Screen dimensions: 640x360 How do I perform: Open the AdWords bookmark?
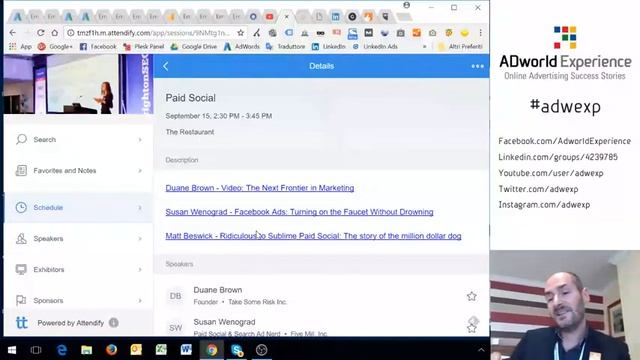pyautogui.click(x=242, y=47)
